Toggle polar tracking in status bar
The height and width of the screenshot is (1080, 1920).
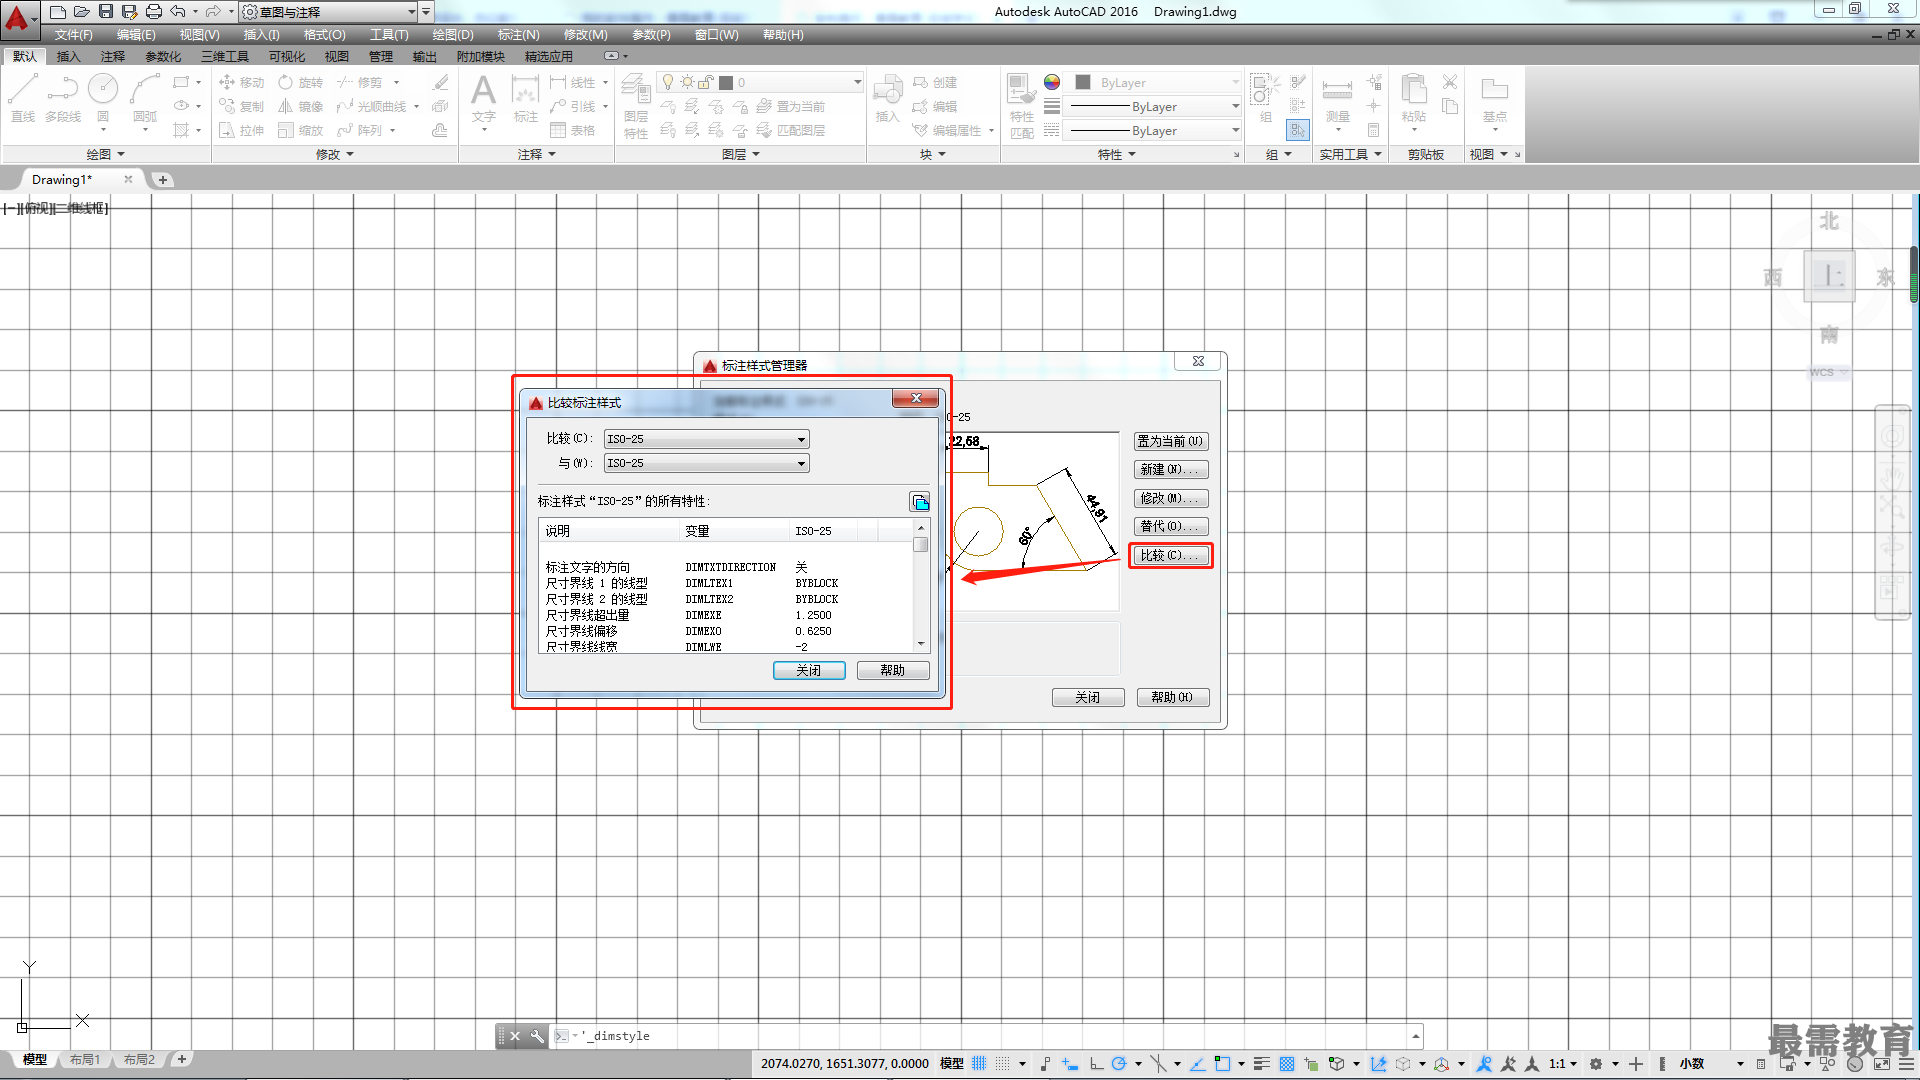[1119, 1063]
